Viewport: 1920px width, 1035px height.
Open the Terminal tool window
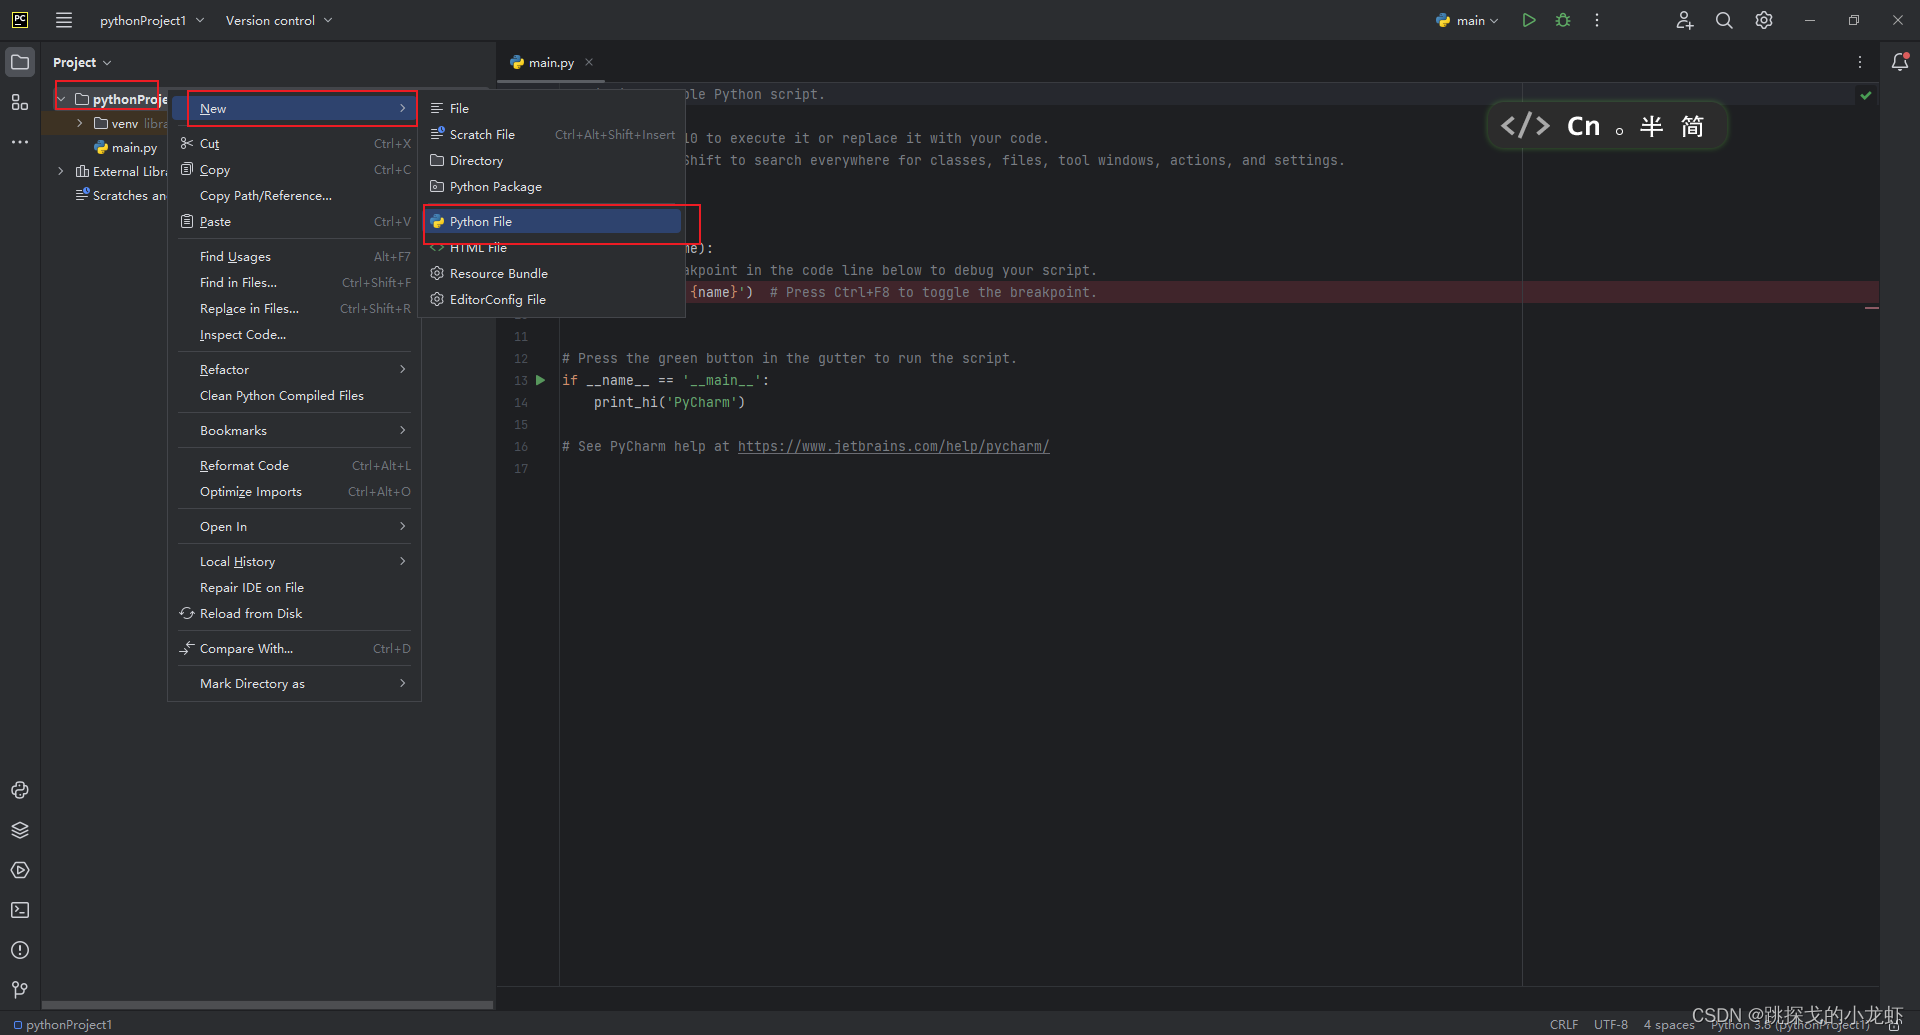20,910
